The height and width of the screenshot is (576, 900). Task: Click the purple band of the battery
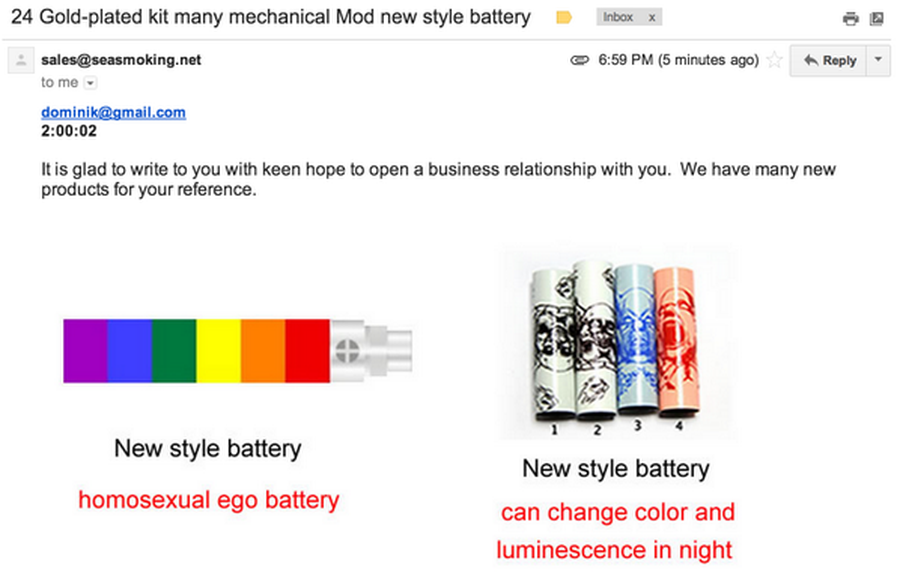85,350
